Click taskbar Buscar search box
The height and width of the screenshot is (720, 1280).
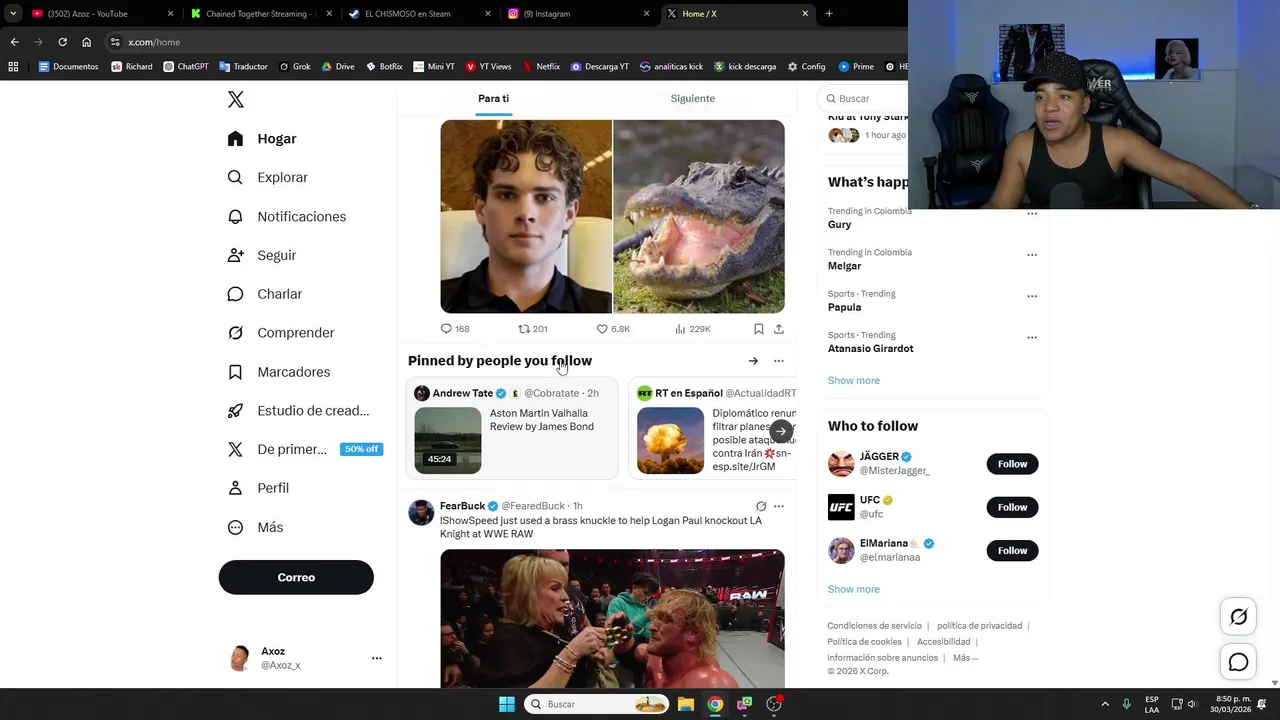(597, 704)
